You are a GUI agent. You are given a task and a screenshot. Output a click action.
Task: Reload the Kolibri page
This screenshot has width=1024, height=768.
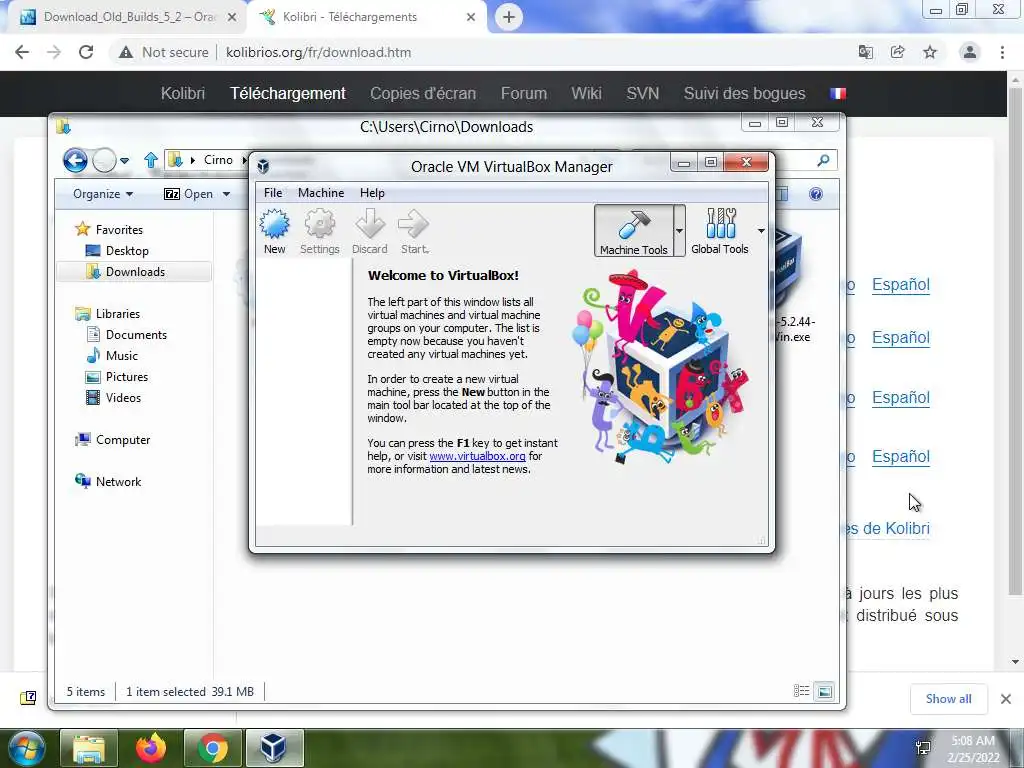86,52
